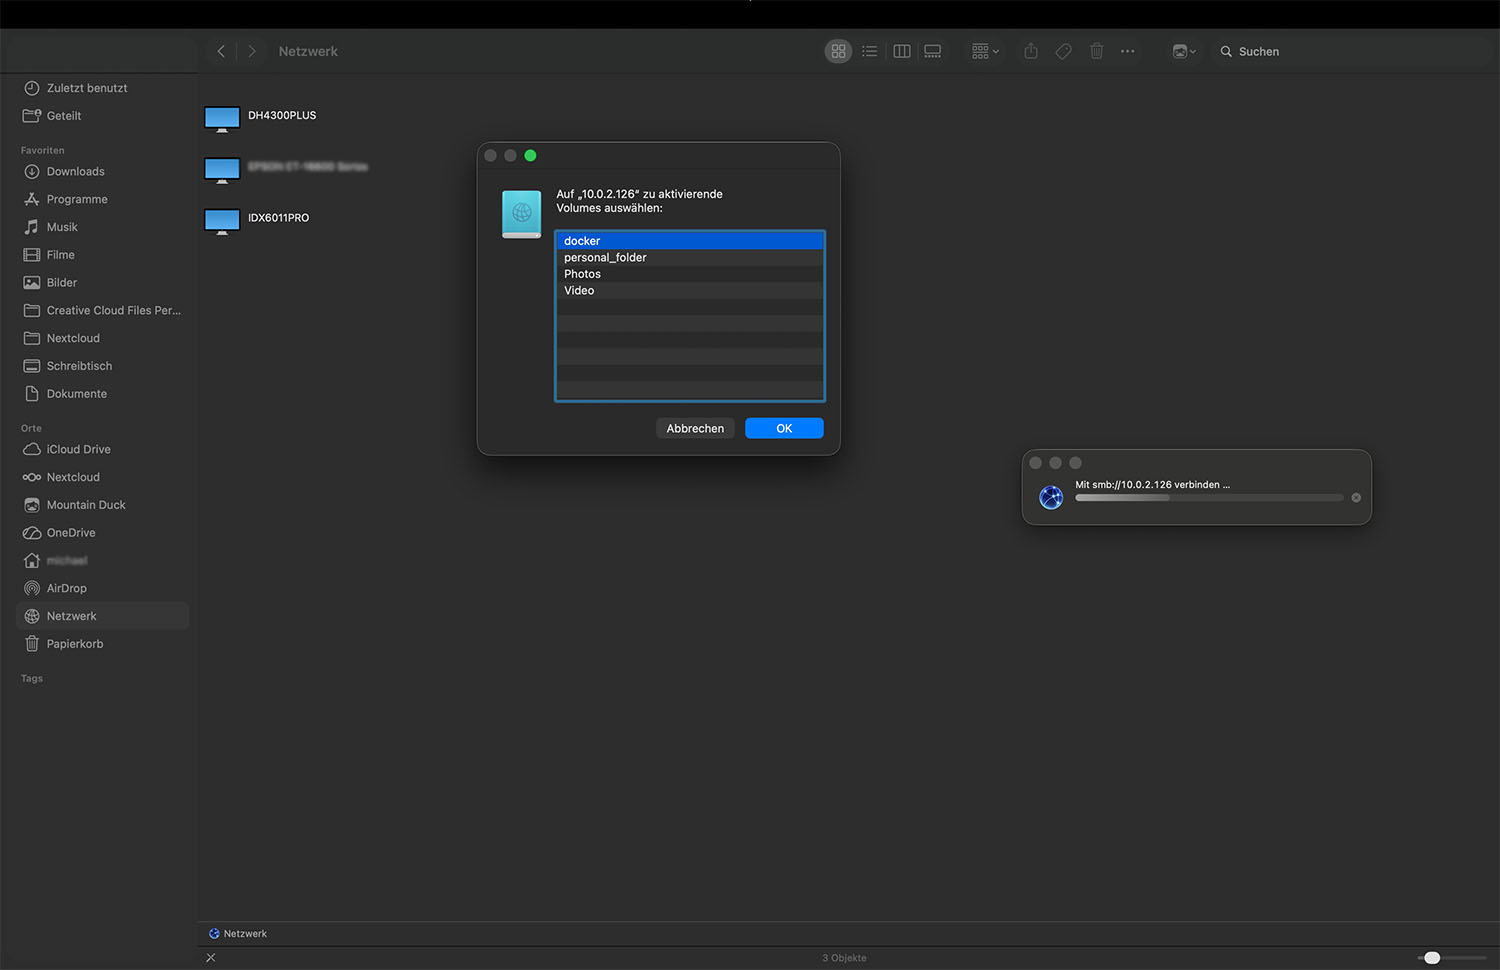This screenshot has width=1500, height=970.
Task: Click the tag icon in toolbar
Action: point(1063,51)
